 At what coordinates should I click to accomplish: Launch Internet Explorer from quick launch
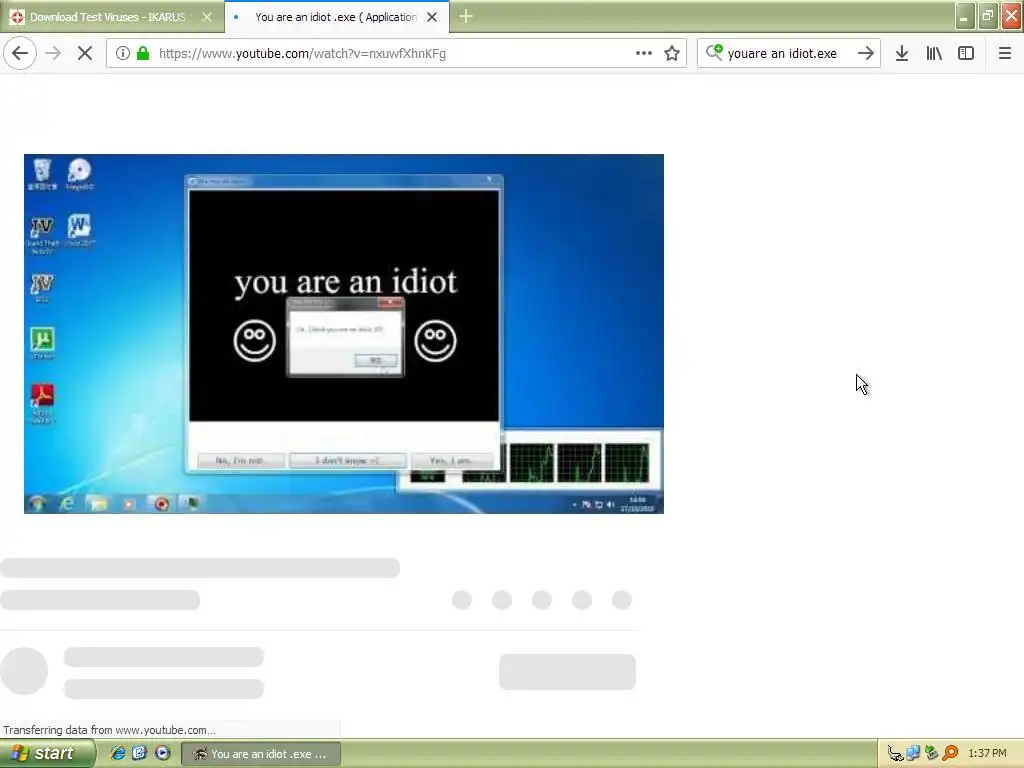(x=118, y=754)
